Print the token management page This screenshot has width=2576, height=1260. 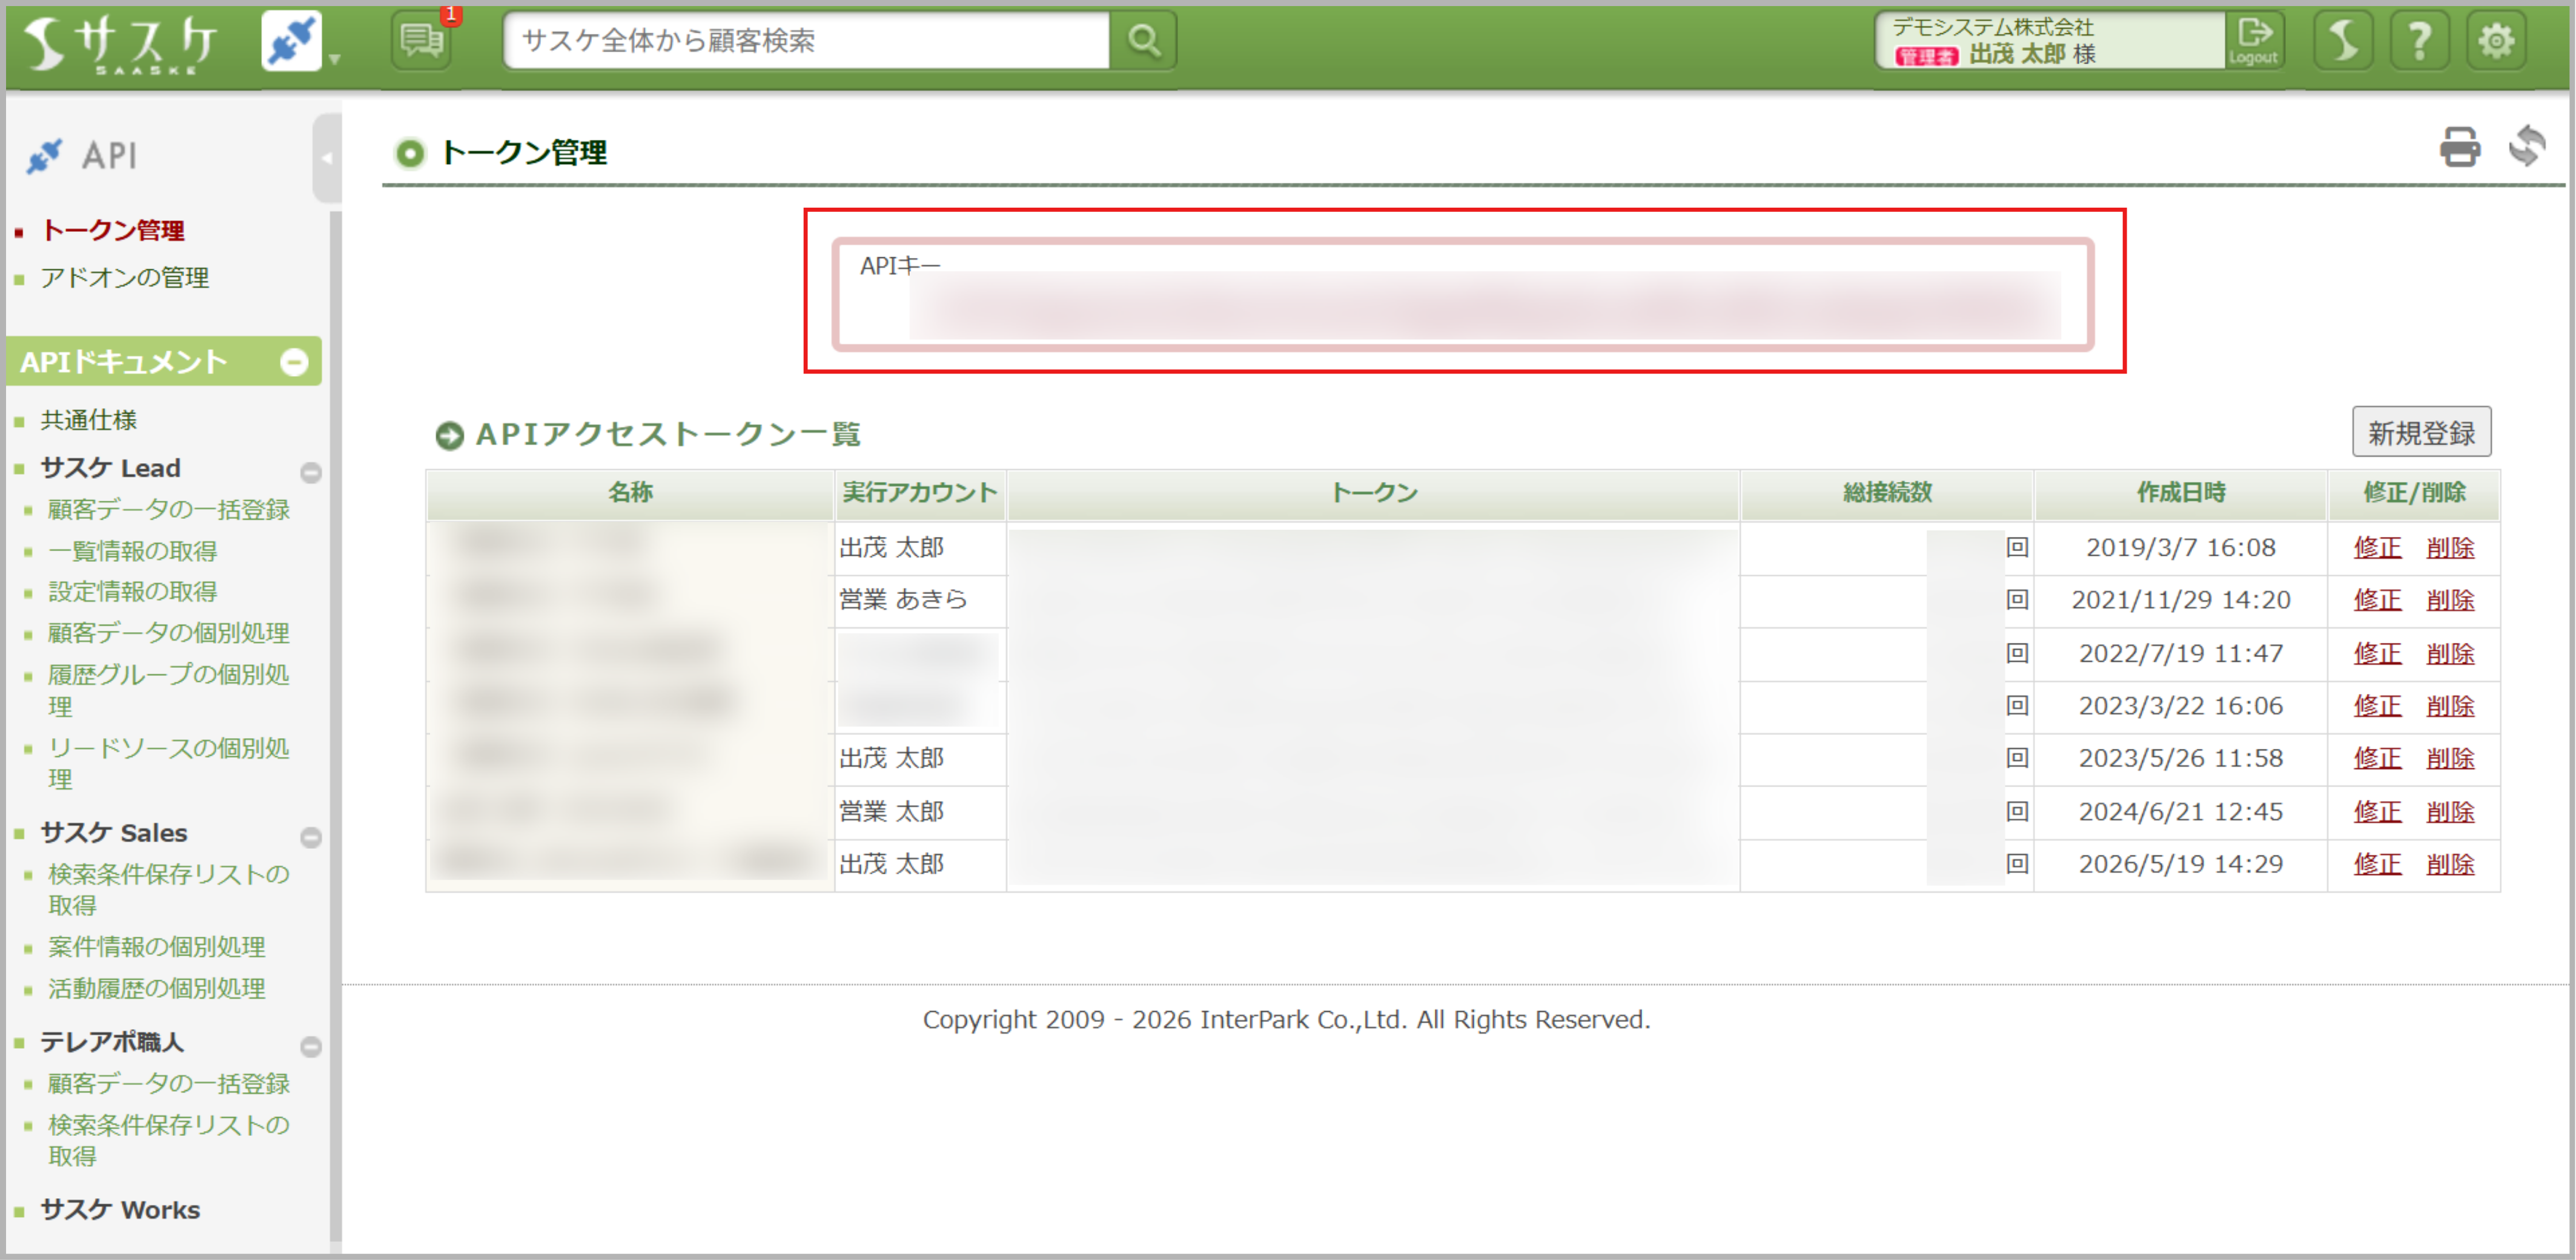[2459, 147]
